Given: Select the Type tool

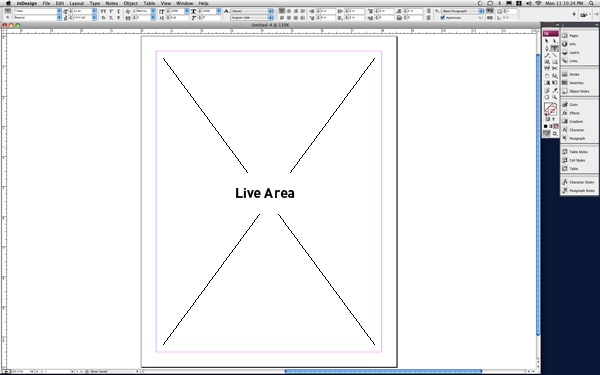Looking at the screenshot, I should click(554, 48).
